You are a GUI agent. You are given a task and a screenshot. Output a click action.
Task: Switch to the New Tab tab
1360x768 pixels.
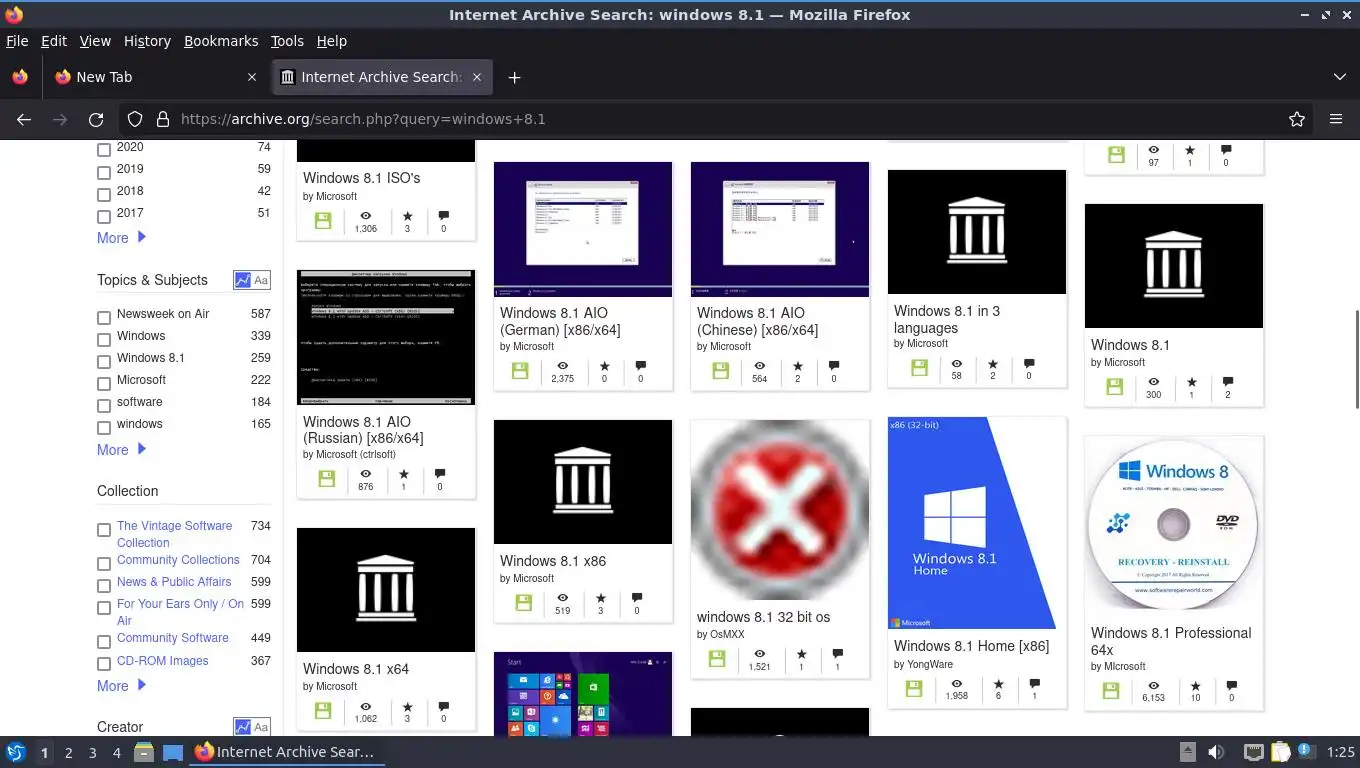click(x=155, y=77)
